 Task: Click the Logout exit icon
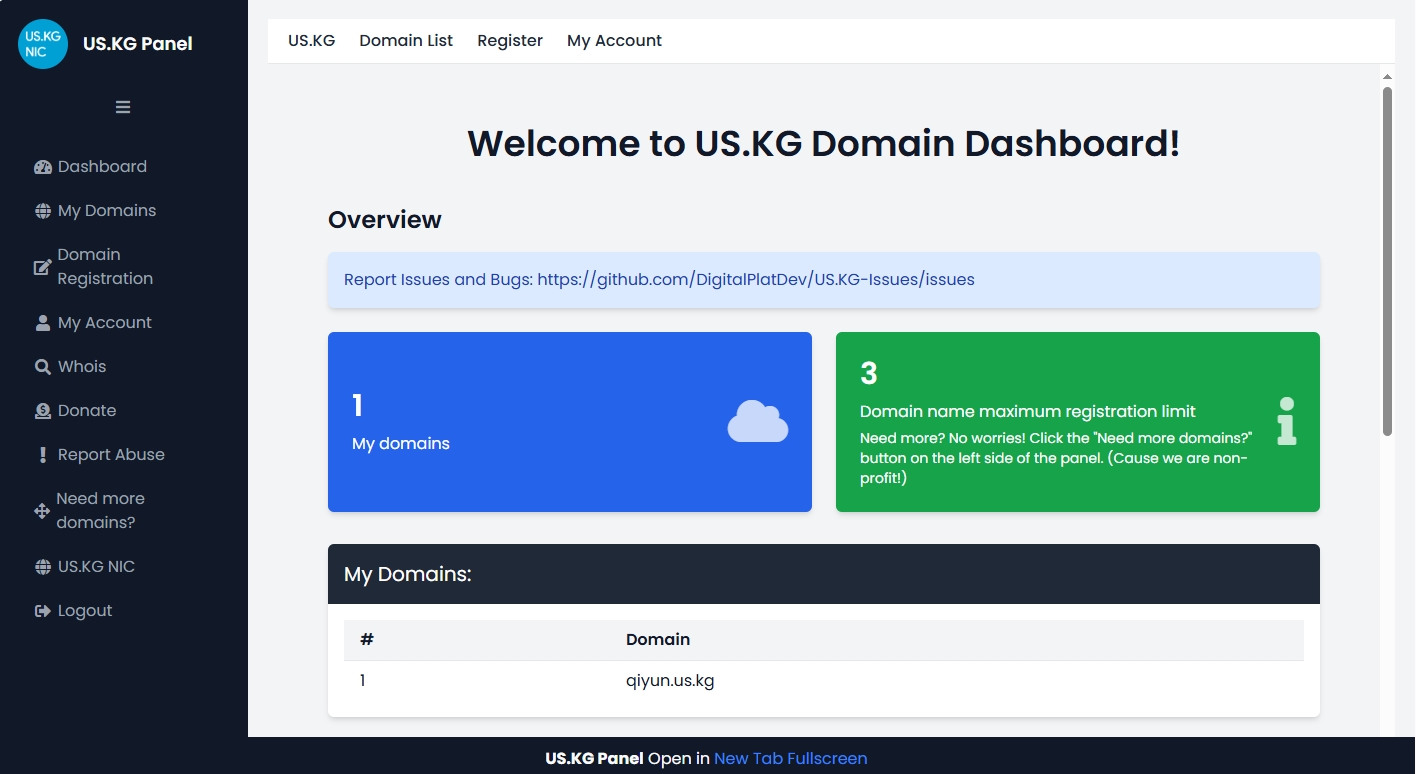point(41,610)
